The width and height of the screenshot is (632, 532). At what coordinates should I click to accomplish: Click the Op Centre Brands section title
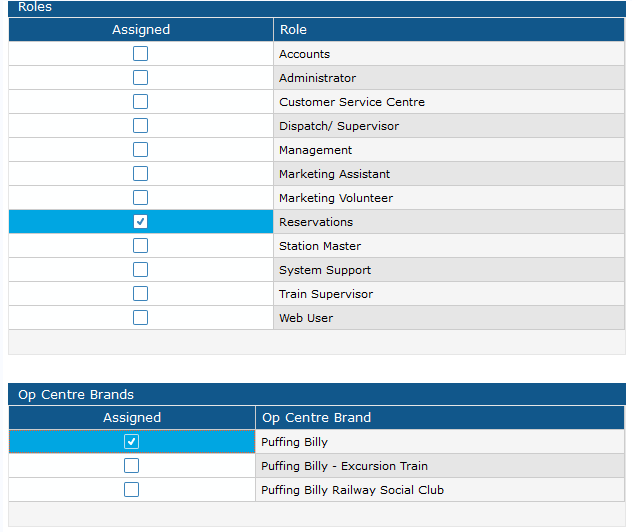pos(76,395)
